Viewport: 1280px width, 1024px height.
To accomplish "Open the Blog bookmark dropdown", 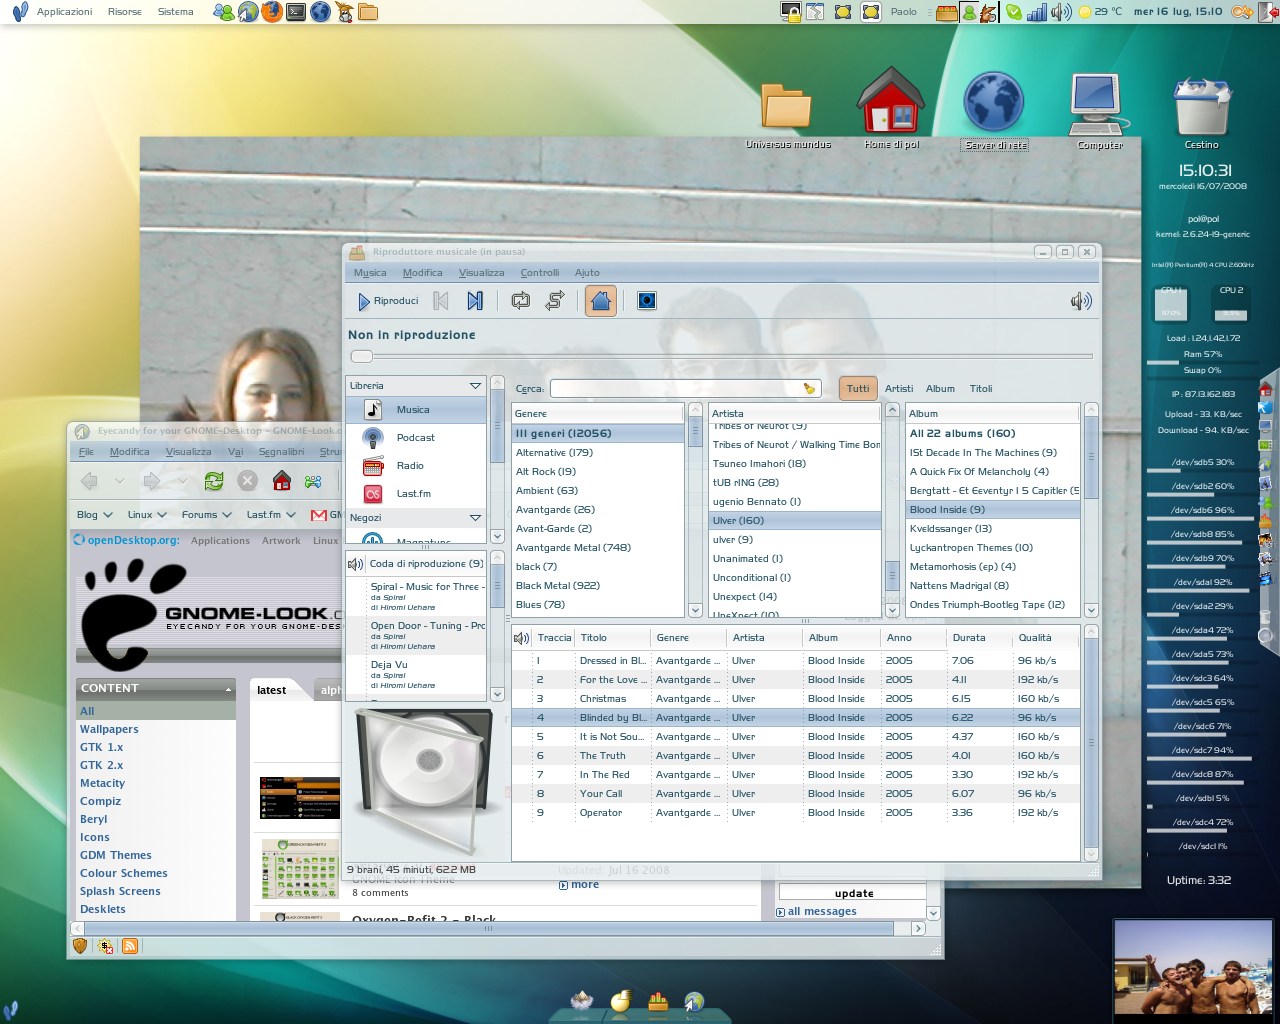I will [95, 514].
